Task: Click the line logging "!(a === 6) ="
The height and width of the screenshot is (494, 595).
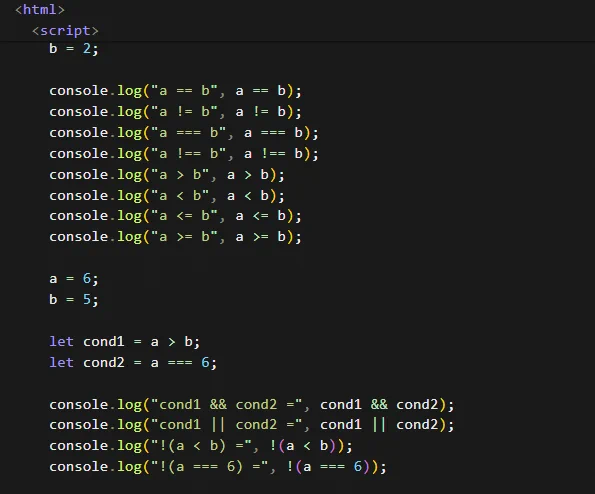Action: pyautogui.click(x=218, y=466)
